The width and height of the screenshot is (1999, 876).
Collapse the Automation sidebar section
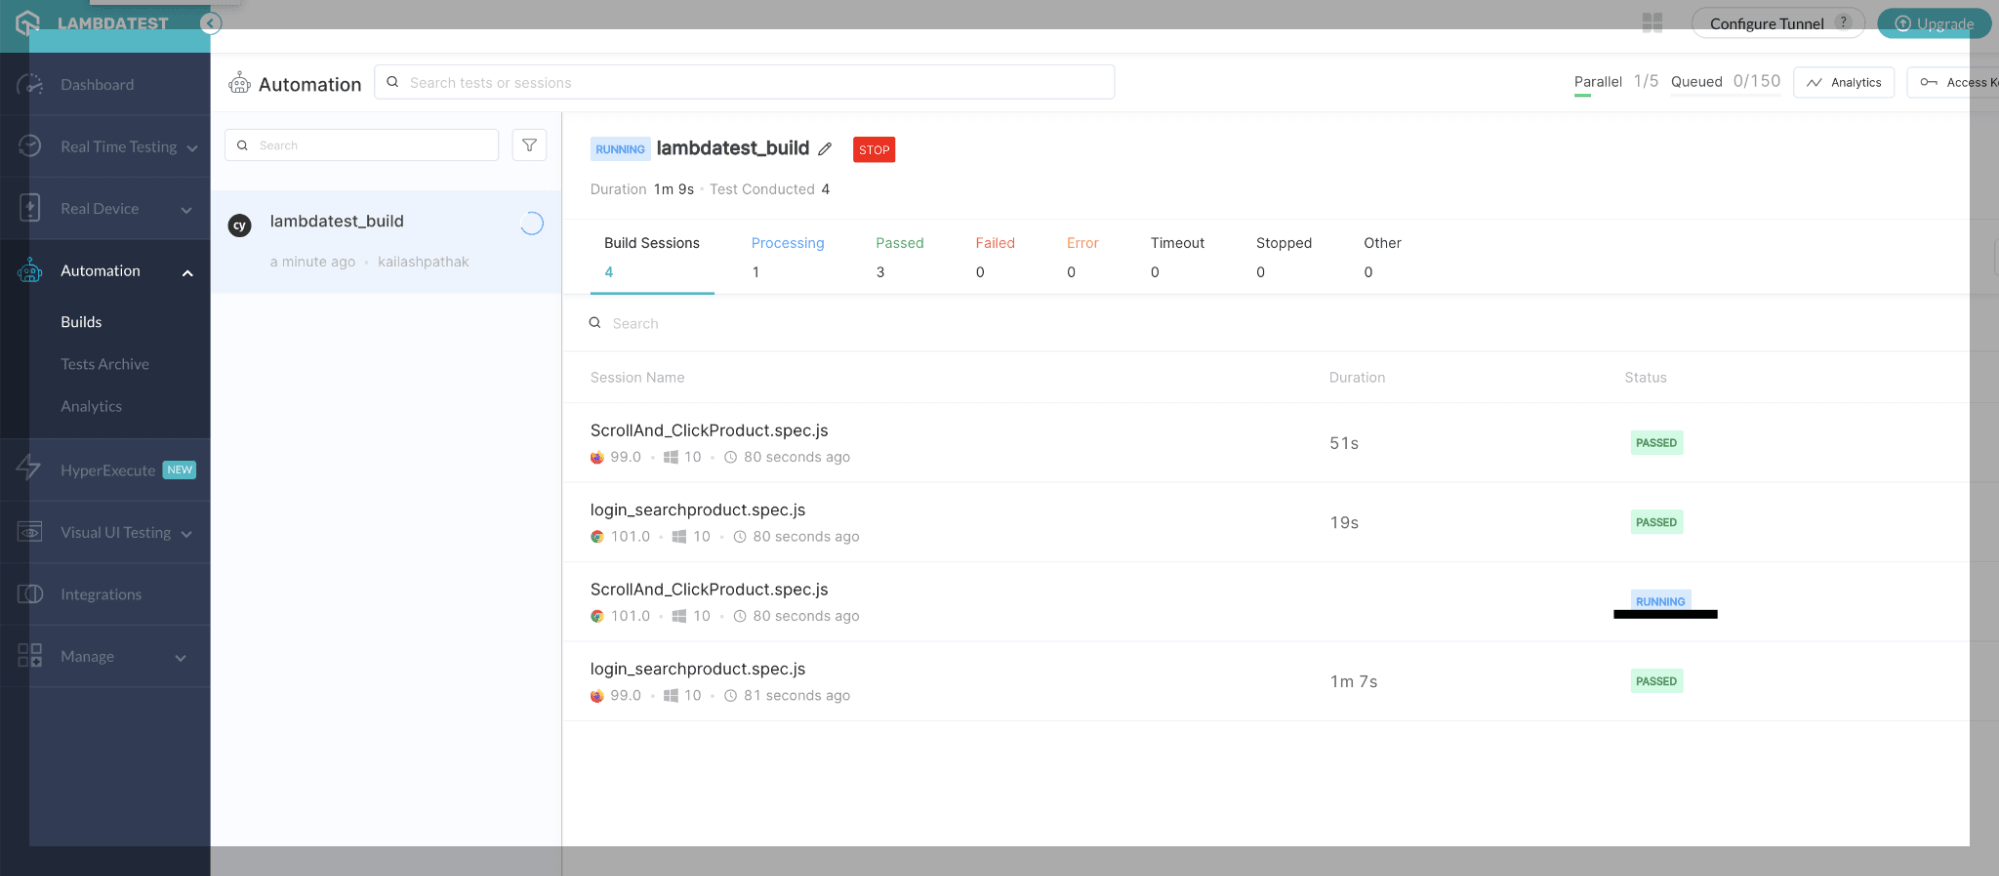pos(187,272)
